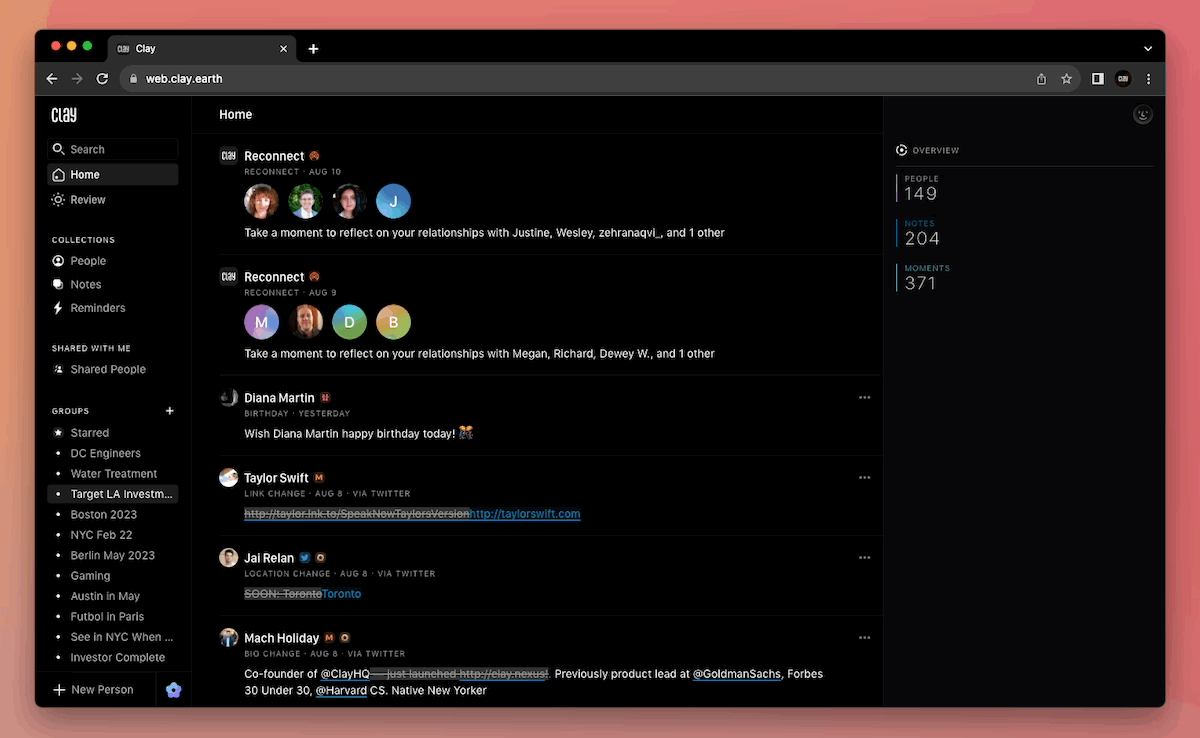Click the browser back arrow
The image size is (1200, 738).
tap(52, 78)
